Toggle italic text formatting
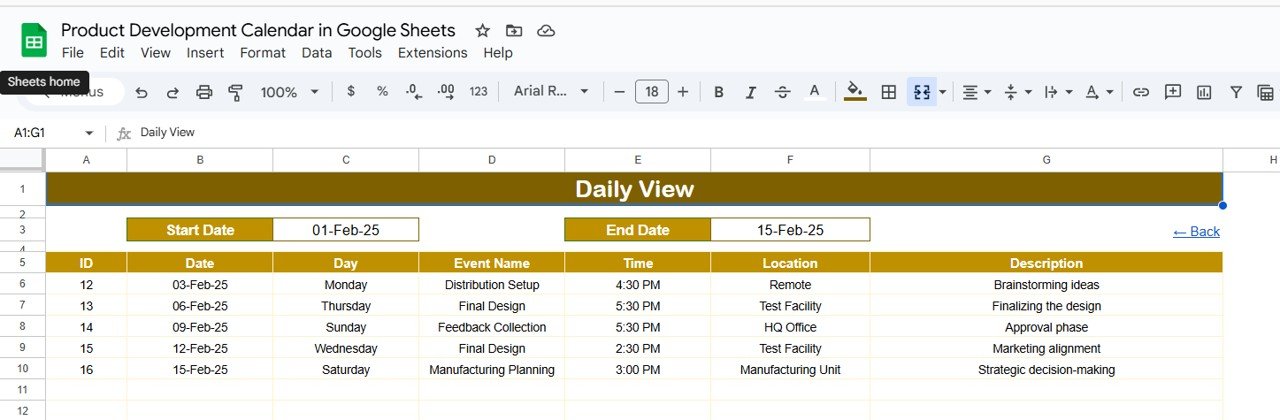 [x=750, y=92]
